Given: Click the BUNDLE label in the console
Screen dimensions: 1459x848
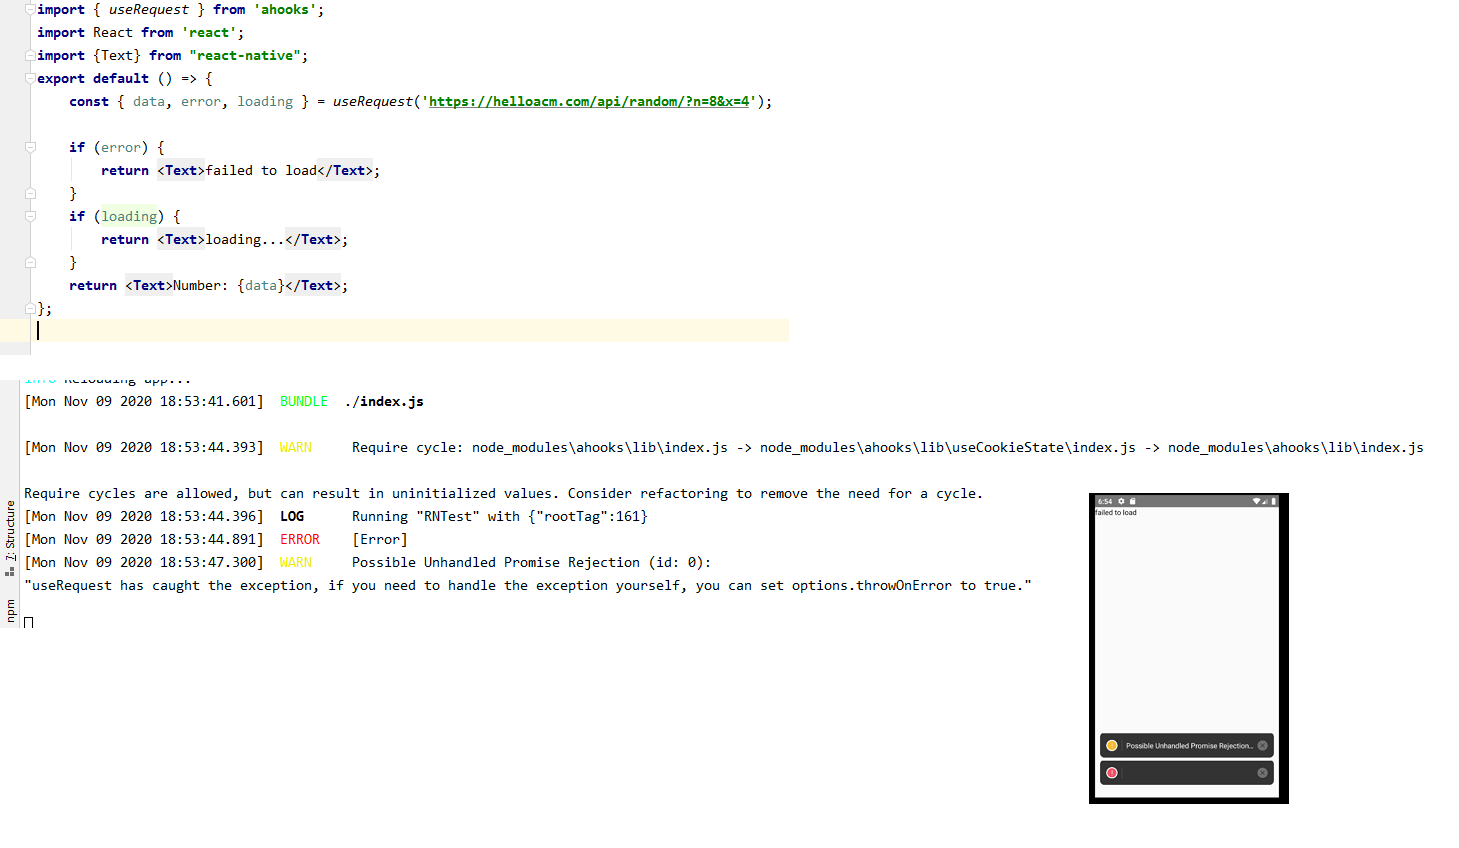Looking at the screenshot, I should coord(304,401).
